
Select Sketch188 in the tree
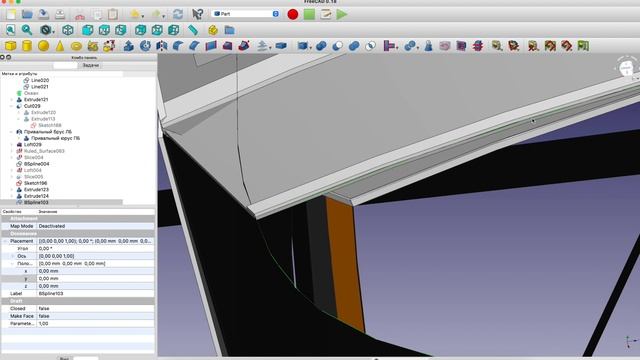[x=50, y=125]
